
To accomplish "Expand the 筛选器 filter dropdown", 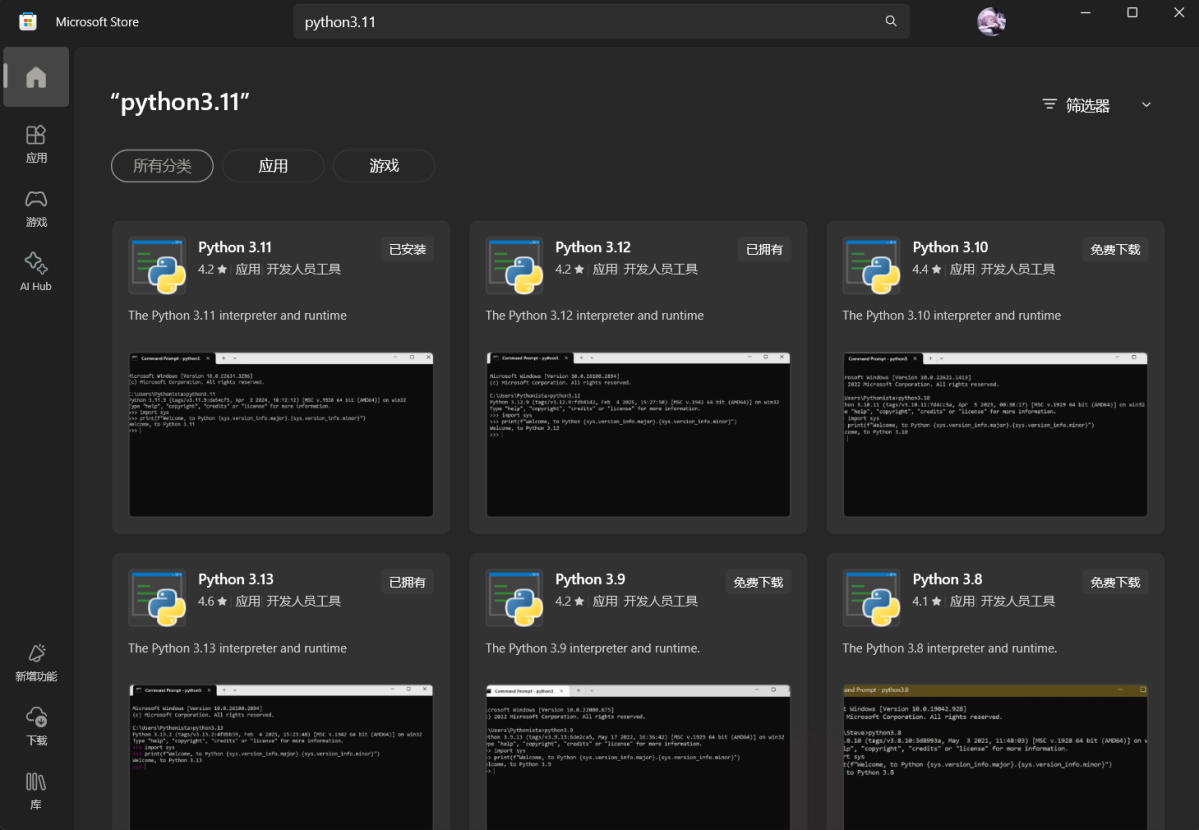I will pyautogui.click(x=1096, y=105).
